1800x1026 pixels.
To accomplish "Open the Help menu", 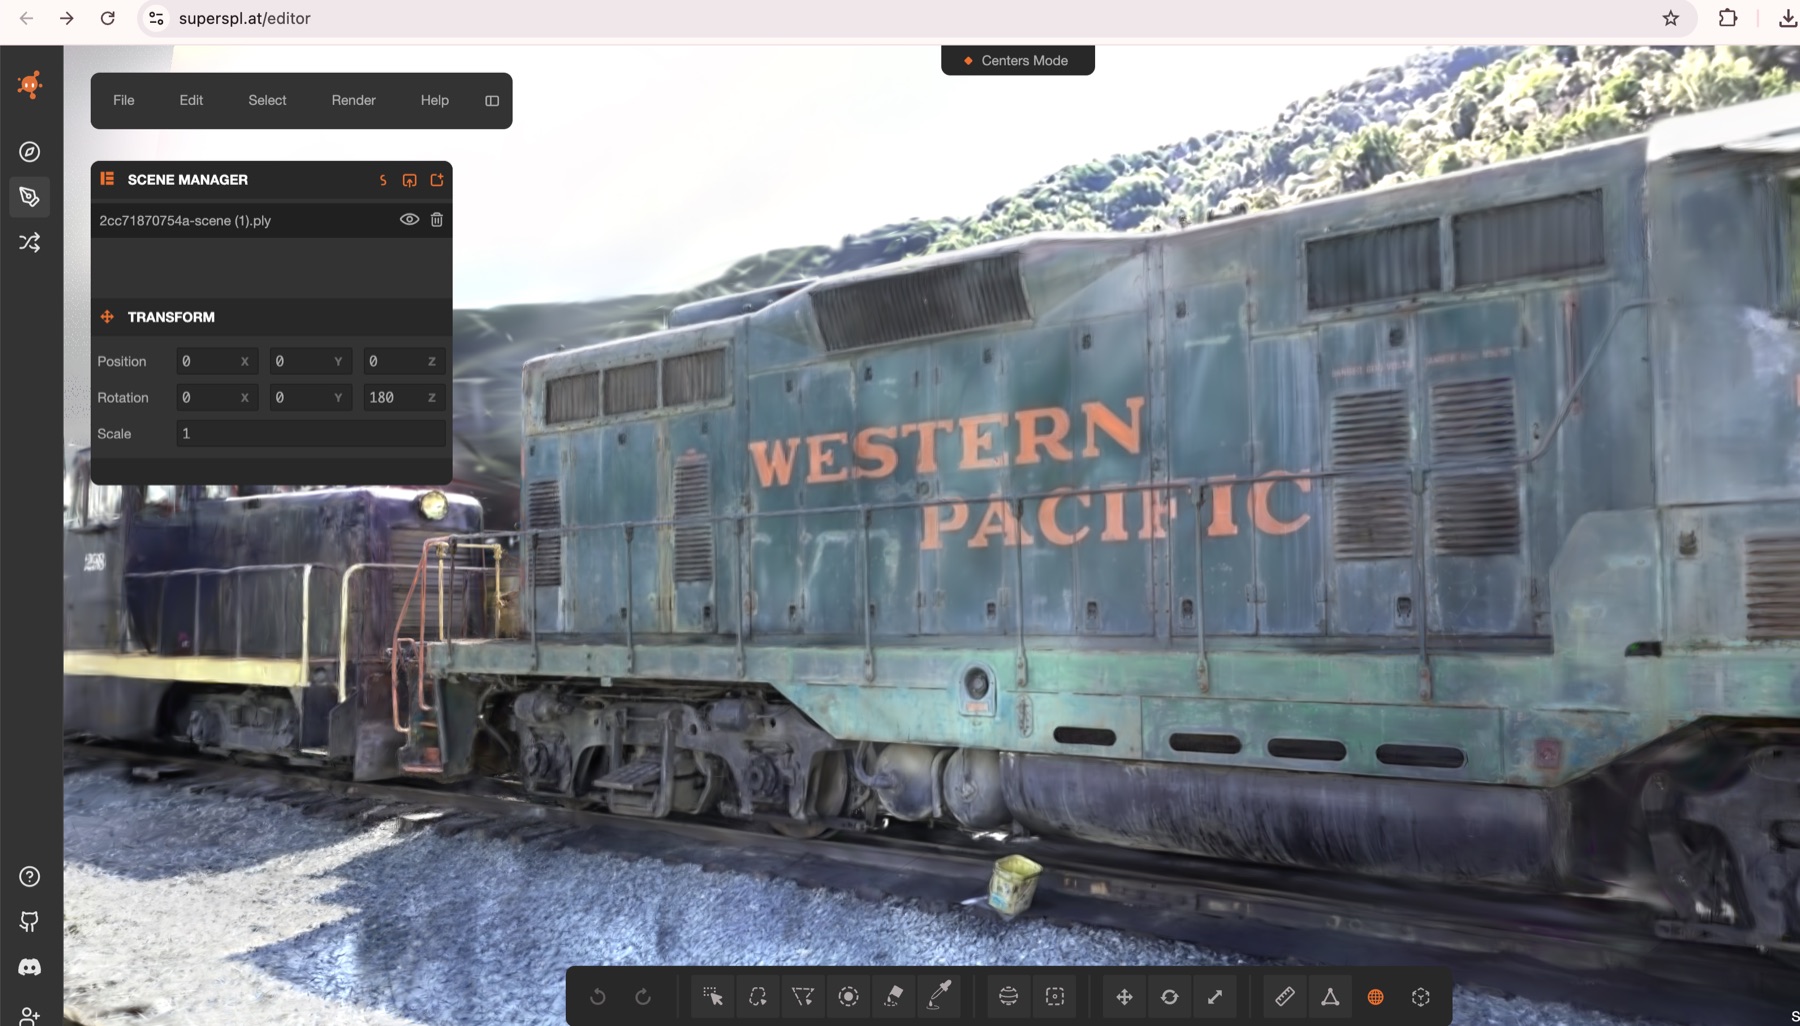I will [x=435, y=101].
